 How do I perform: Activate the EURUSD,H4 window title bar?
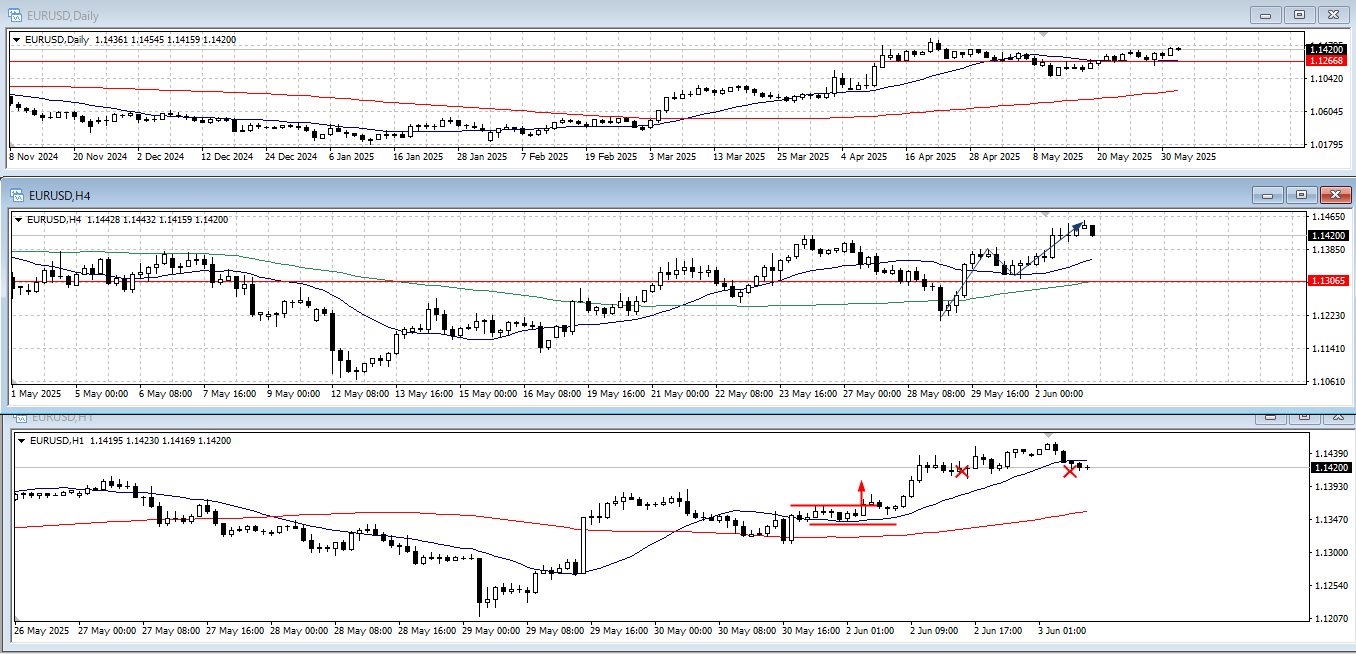pos(600,195)
